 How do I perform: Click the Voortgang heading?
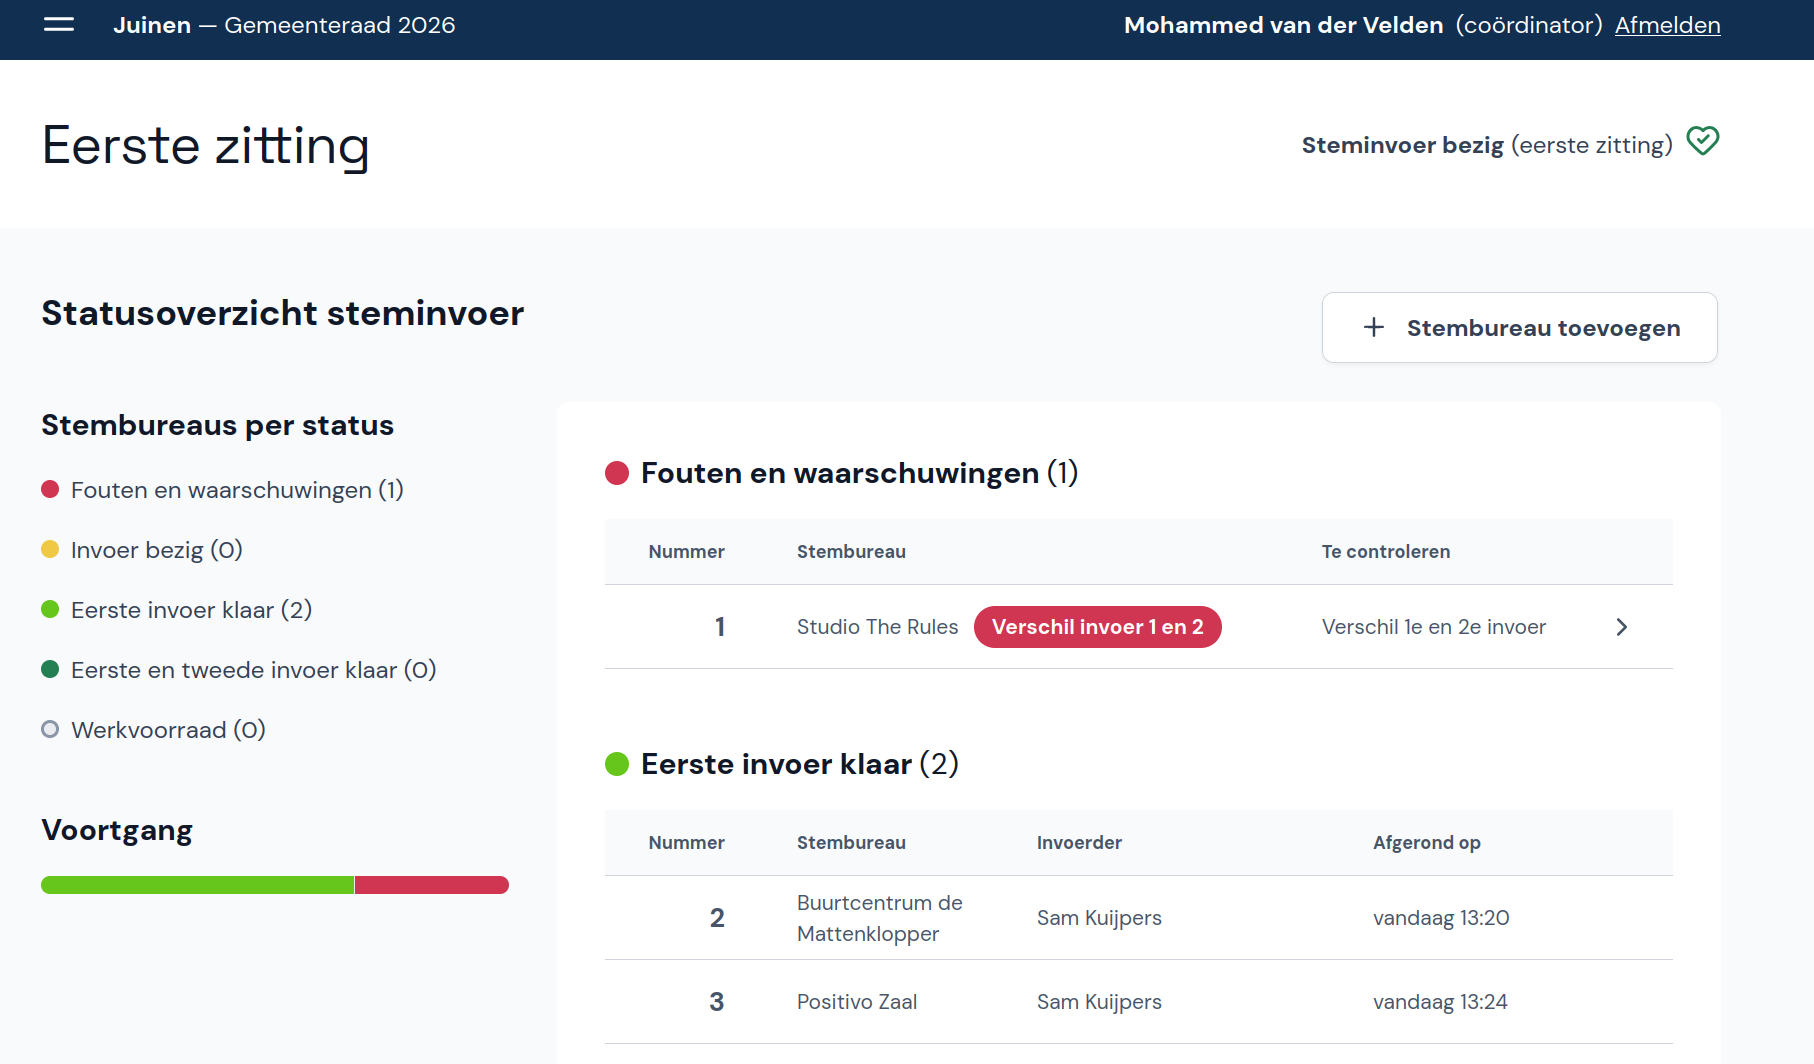pyautogui.click(x=117, y=831)
